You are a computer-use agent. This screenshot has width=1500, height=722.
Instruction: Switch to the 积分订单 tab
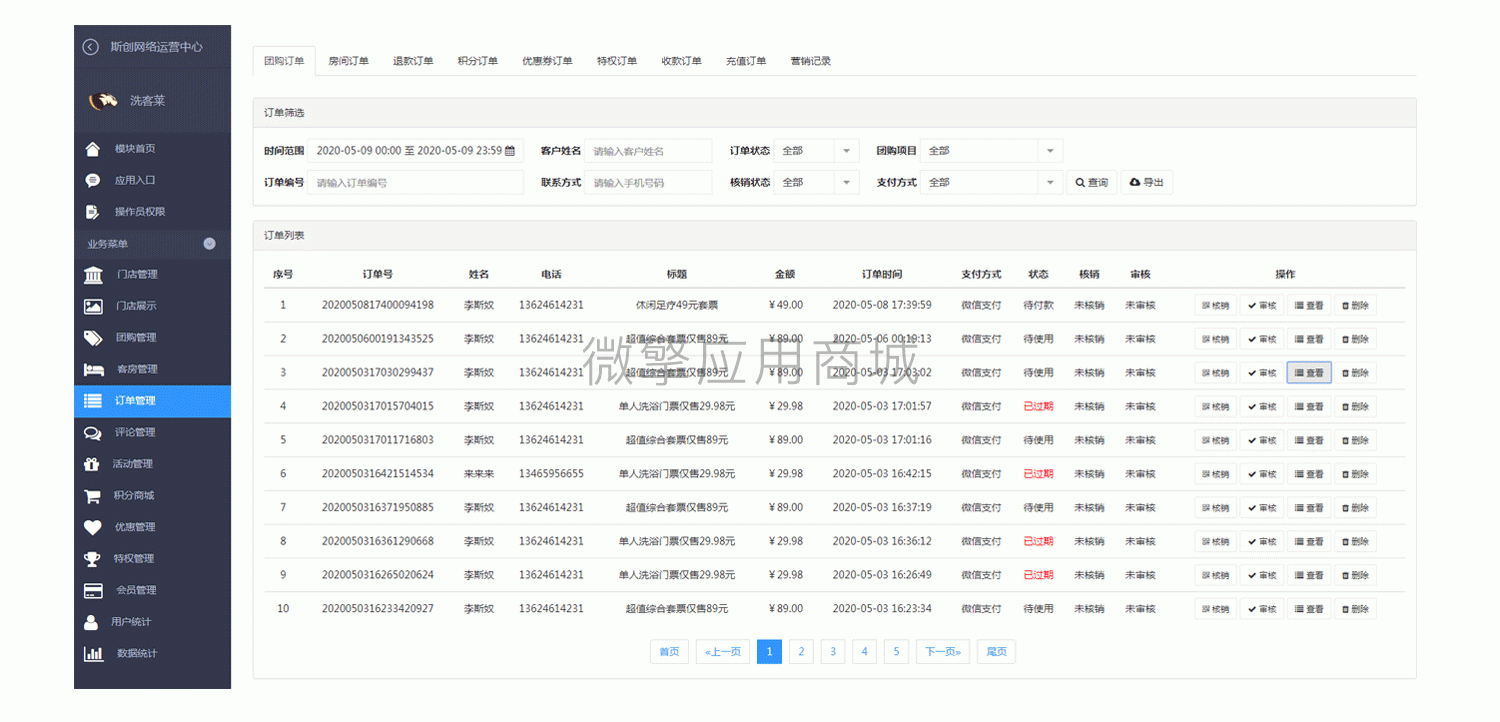pos(478,61)
